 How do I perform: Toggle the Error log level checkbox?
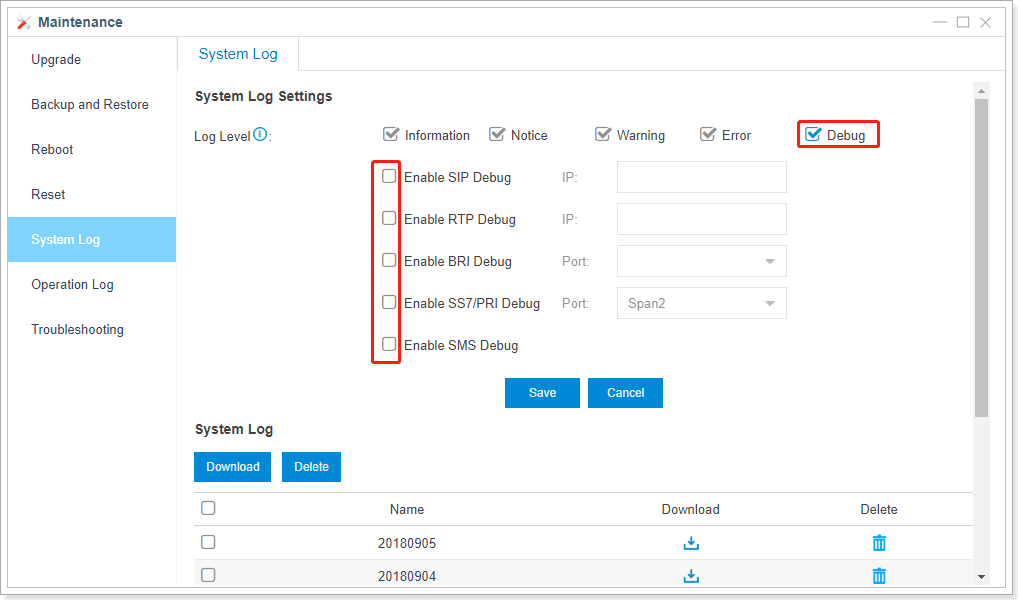[708, 134]
